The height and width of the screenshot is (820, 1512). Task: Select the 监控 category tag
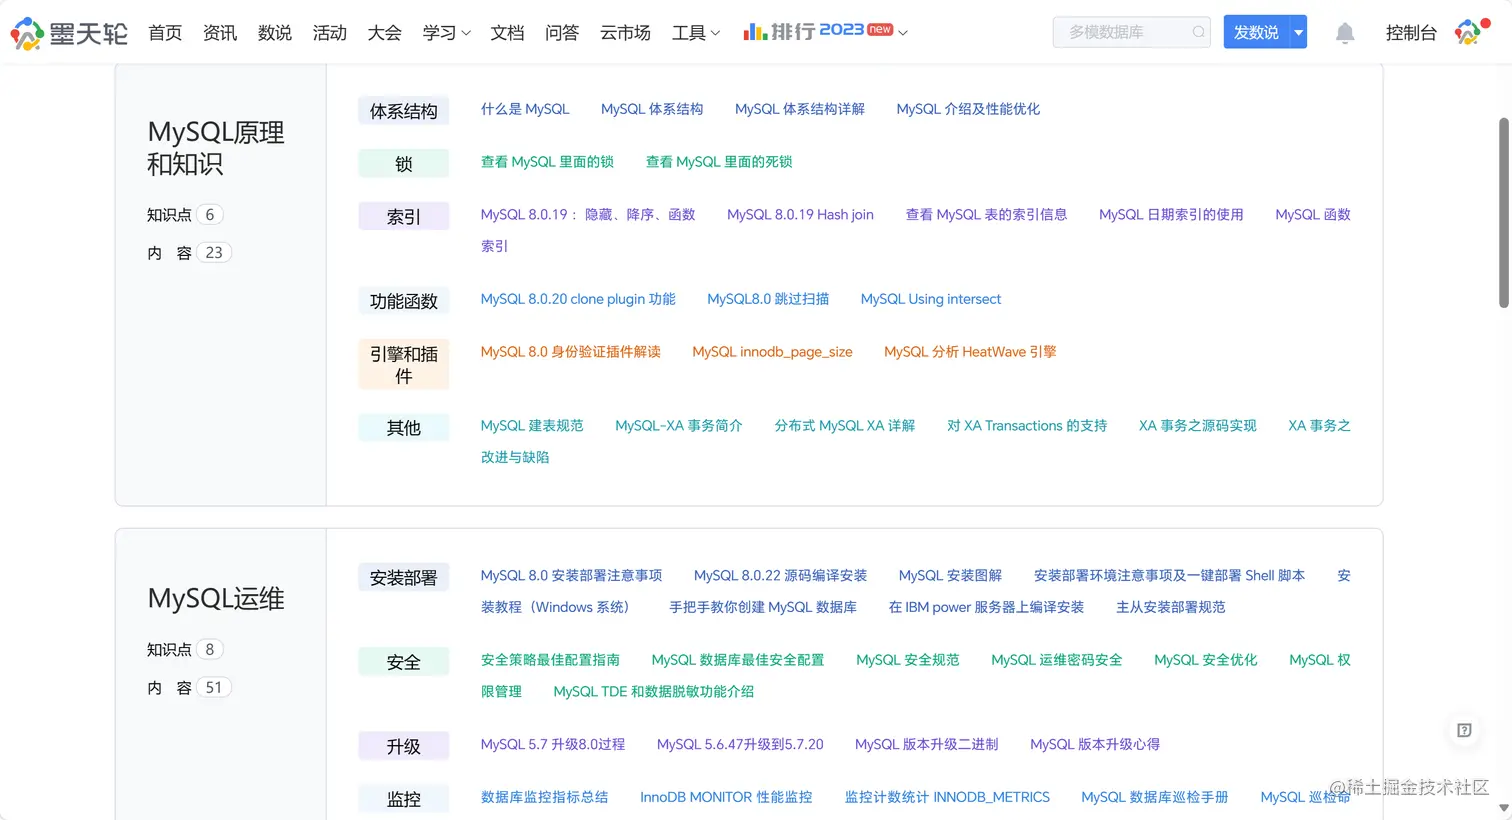404,799
